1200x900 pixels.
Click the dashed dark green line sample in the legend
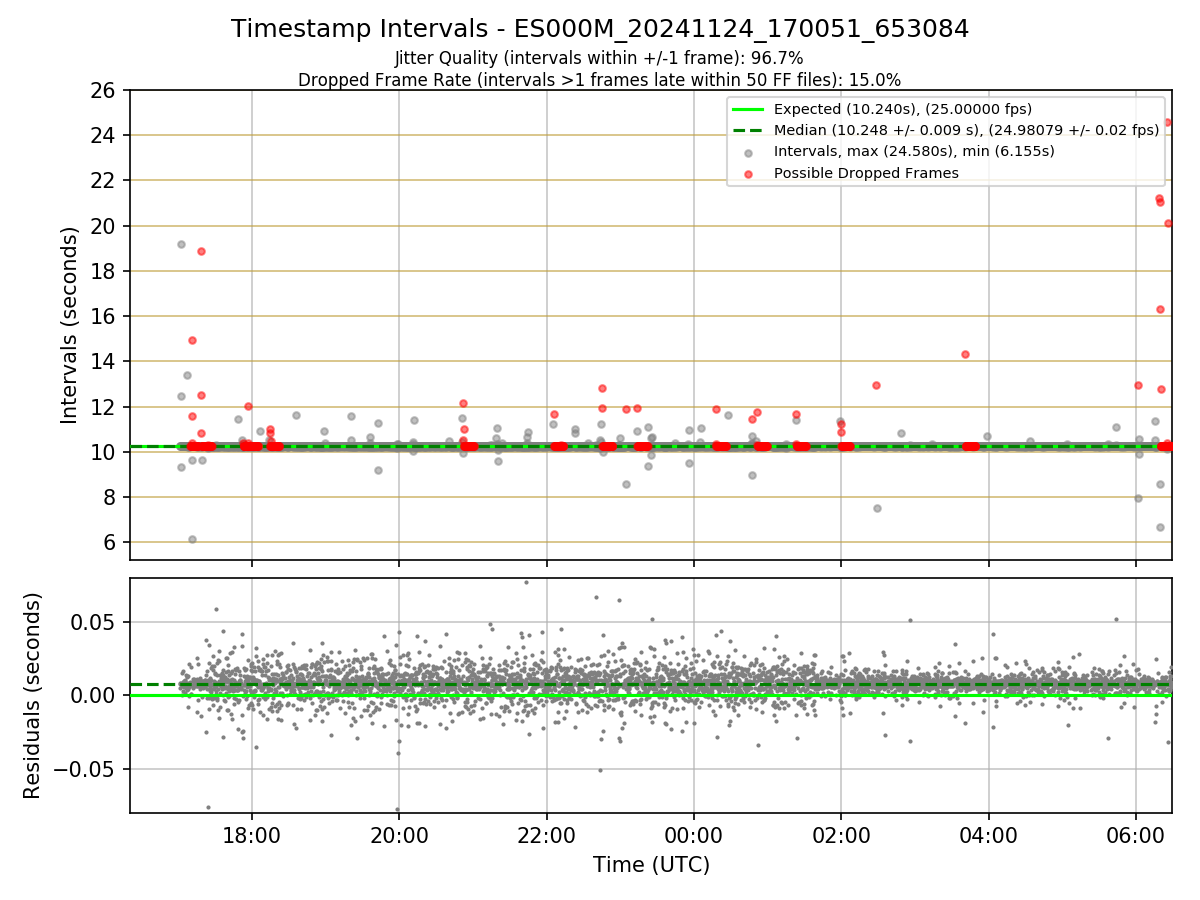(x=748, y=130)
